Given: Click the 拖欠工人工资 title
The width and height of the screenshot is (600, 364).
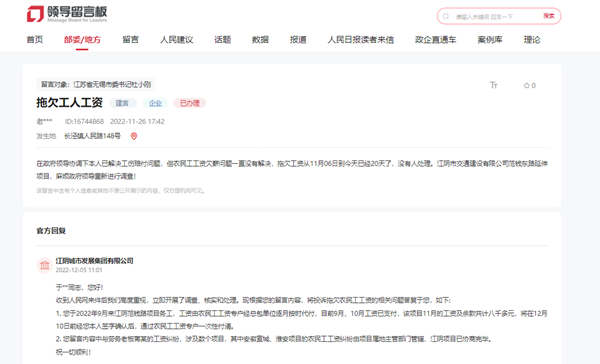Looking at the screenshot, I should 70,103.
